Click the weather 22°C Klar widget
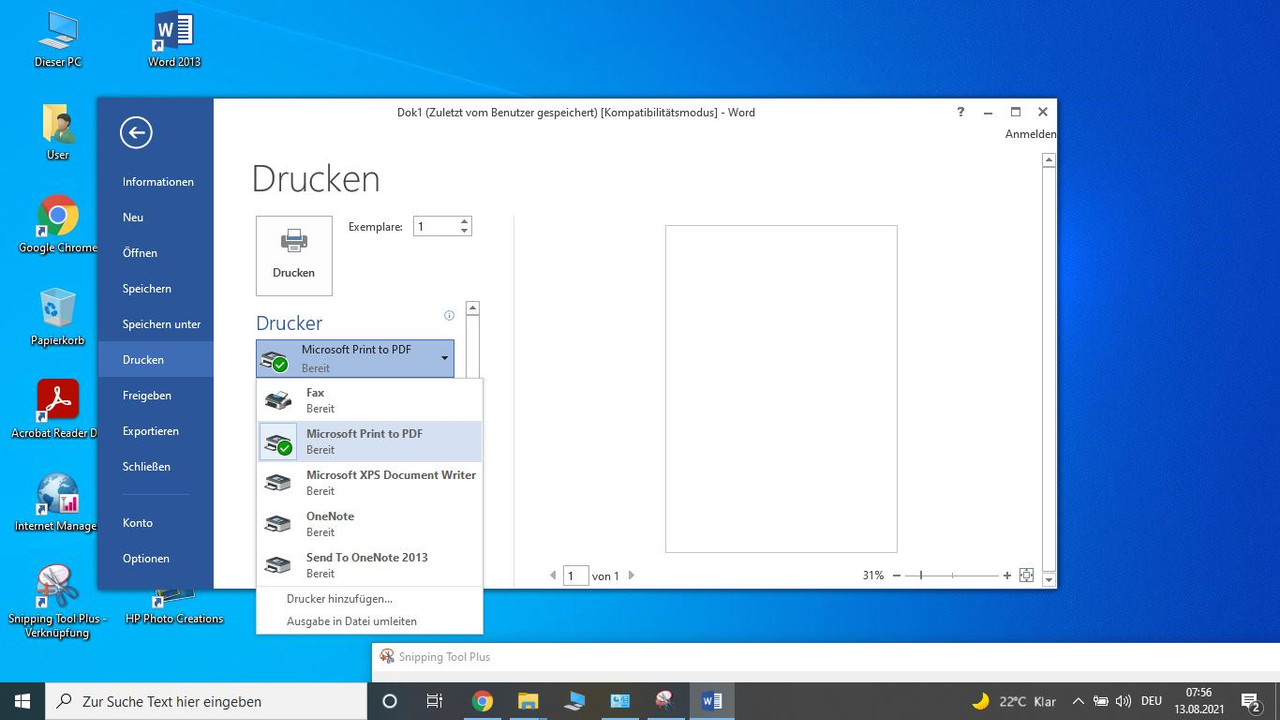Viewport: 1280px width, 720px height. (x=1014, y=701)
